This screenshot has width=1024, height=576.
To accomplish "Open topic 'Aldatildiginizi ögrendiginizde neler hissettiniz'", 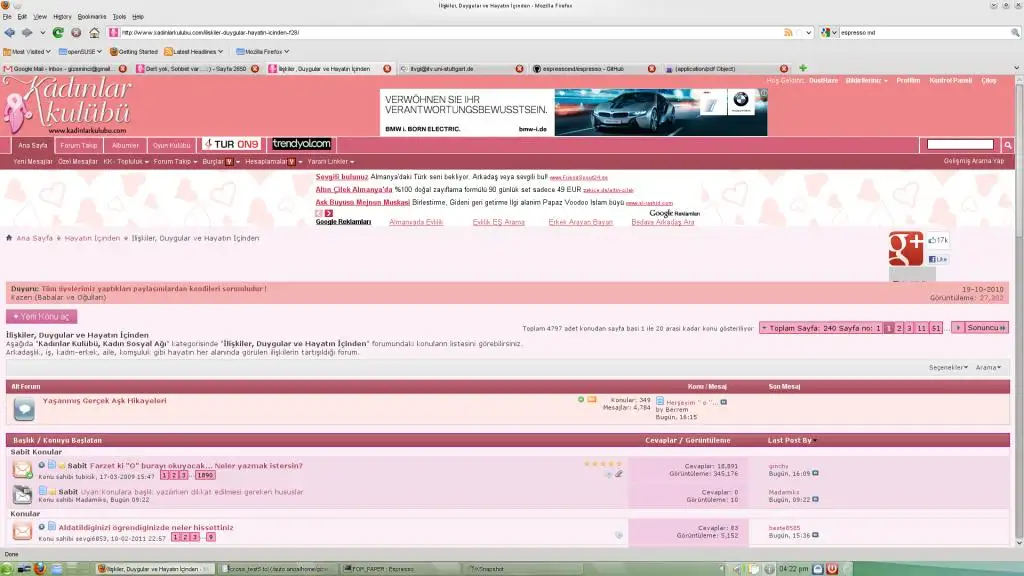I will tap(146, 528).
